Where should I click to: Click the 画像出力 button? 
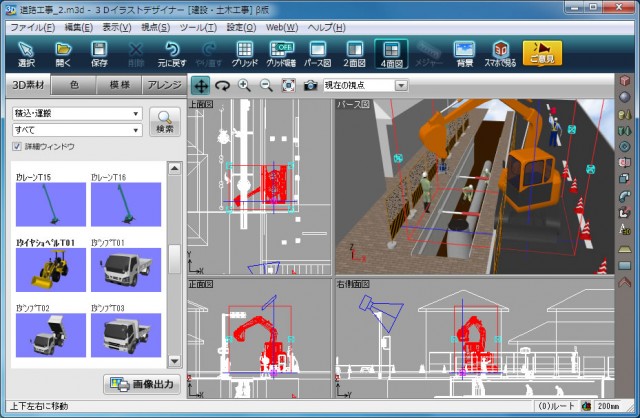(141, 384)
